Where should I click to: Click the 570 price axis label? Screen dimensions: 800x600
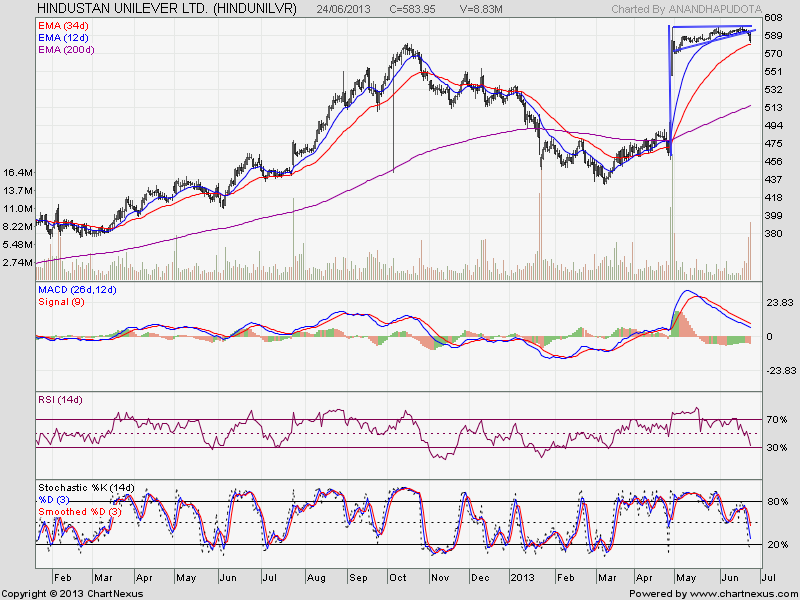773,54
